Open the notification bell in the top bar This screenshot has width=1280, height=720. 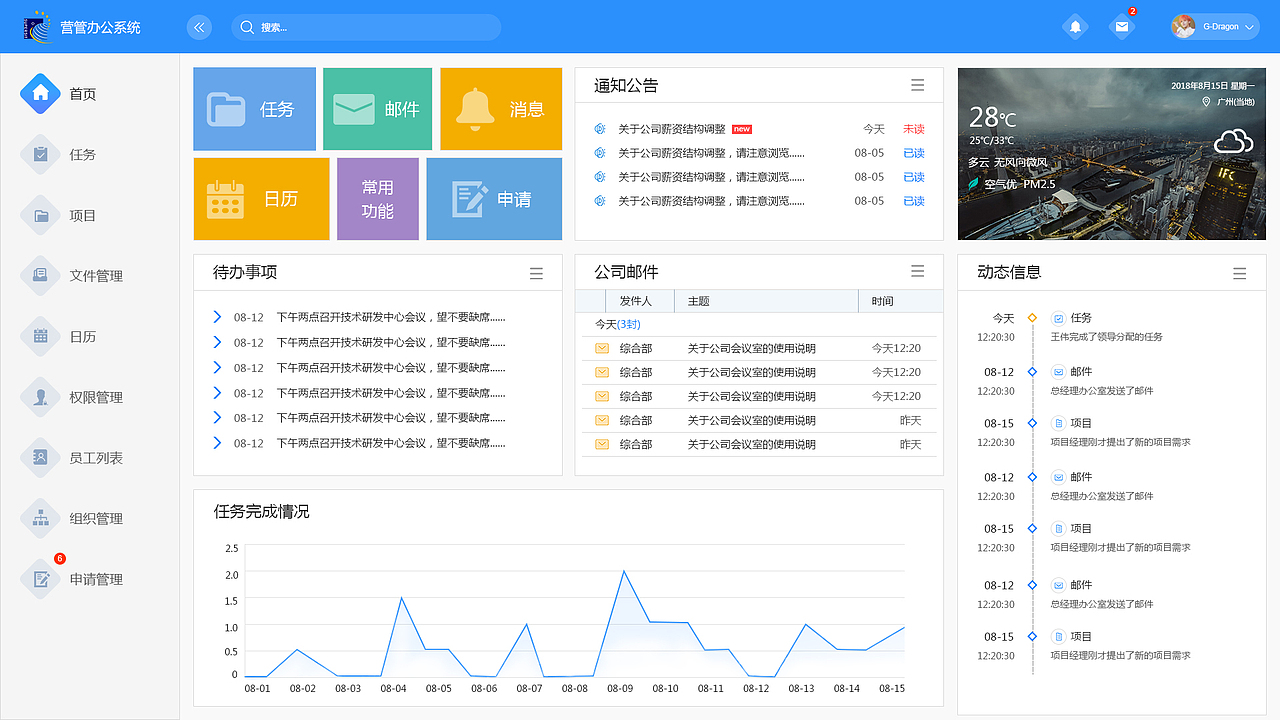pos(1075,26)
